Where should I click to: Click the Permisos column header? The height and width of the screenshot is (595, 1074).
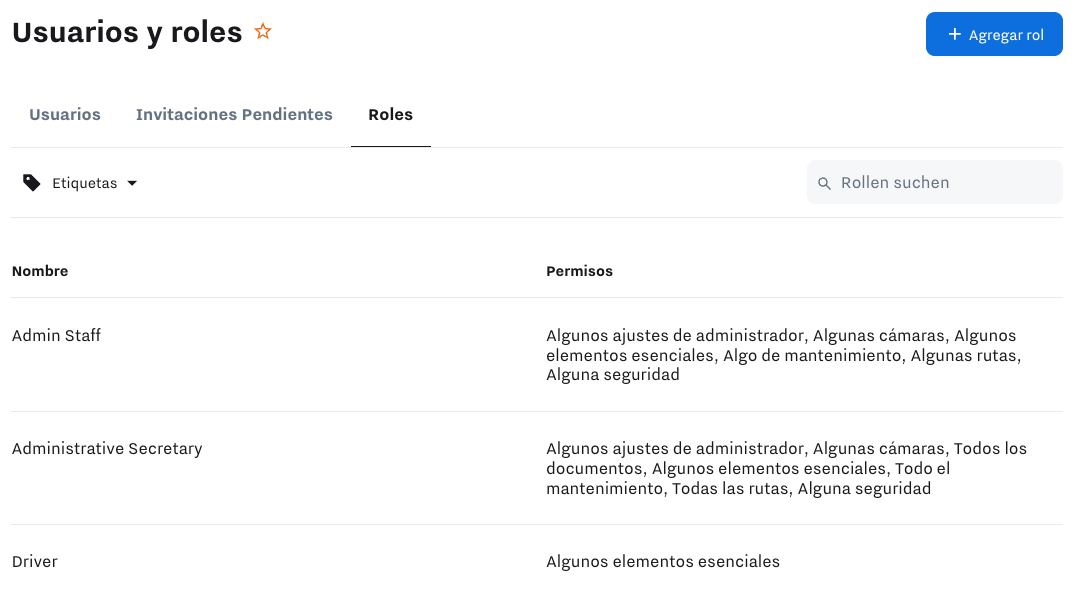pos(579,271)
